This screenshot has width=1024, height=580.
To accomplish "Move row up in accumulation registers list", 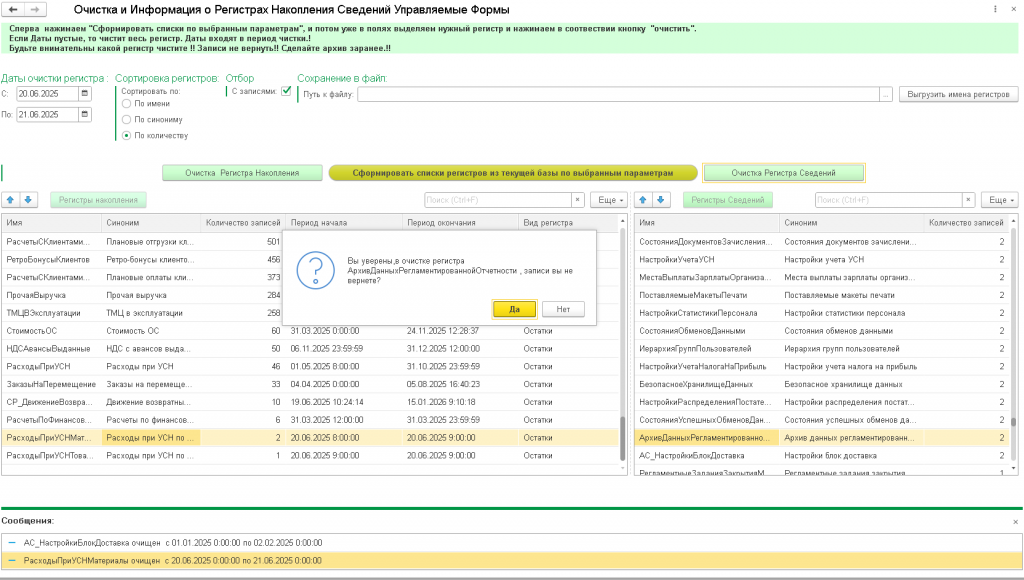I will point(11,200).
